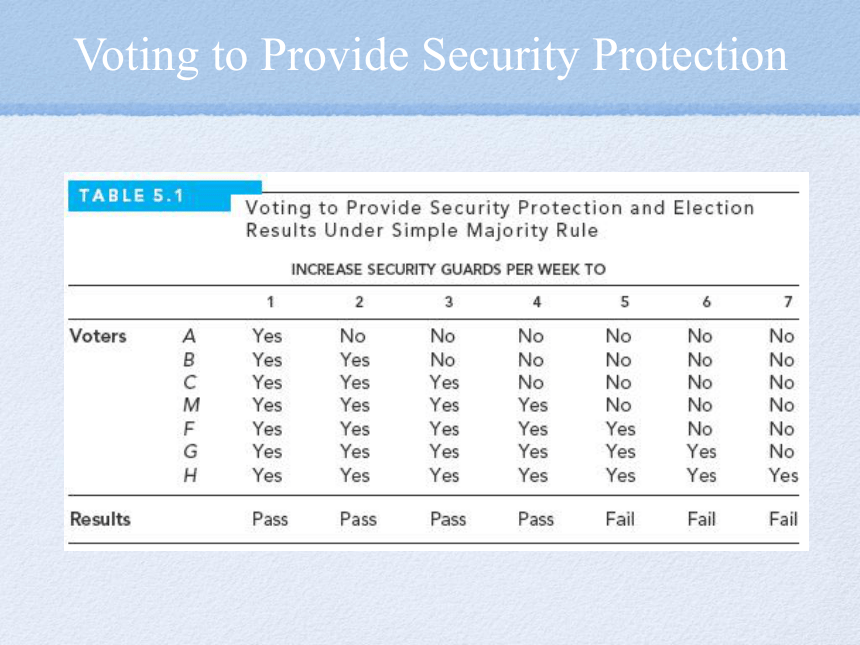The width and height of the screenshot is (860, 645).
Task: Click the table caption ending 'Simple Majority Rule'
Action: point(500,219)
